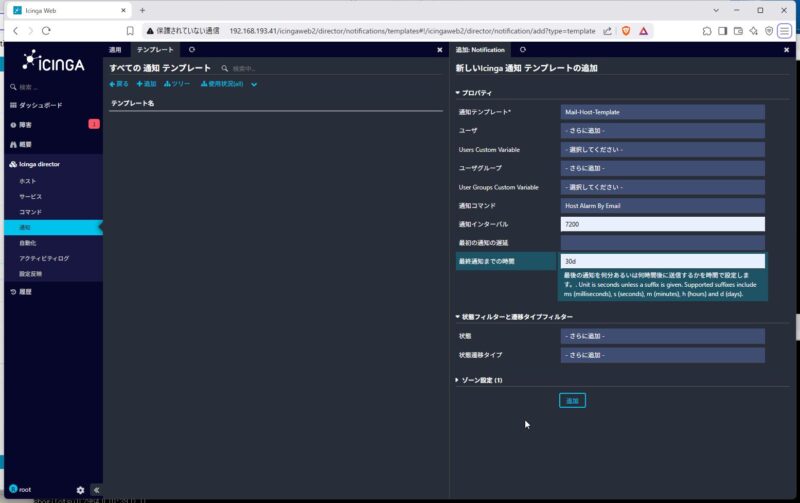Click the template list search field

(x=244, y=68)
